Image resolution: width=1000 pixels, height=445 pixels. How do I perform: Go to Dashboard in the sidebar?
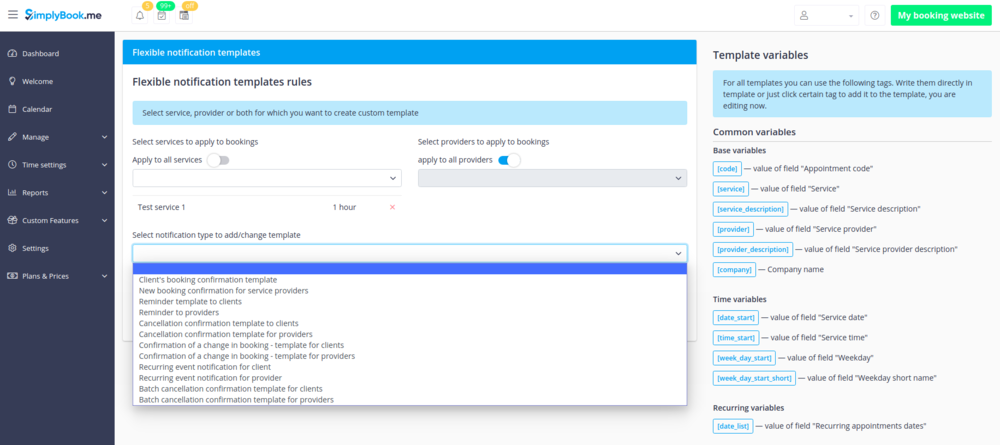coord(40,54)
